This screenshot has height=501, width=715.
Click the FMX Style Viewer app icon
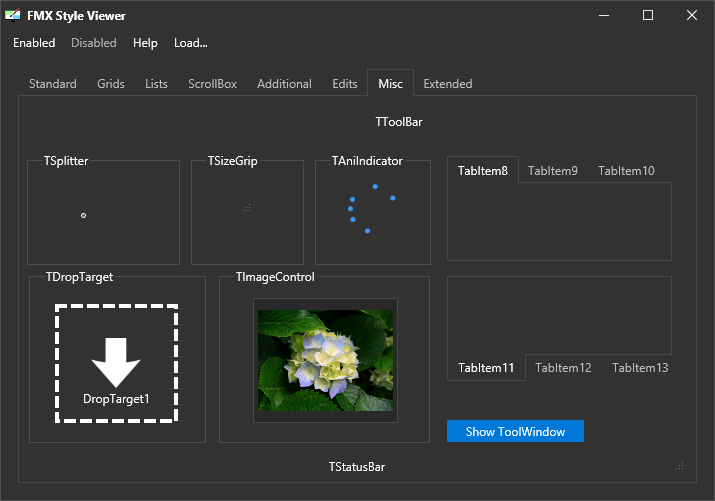pyautogui.click(x=13, y=15)
